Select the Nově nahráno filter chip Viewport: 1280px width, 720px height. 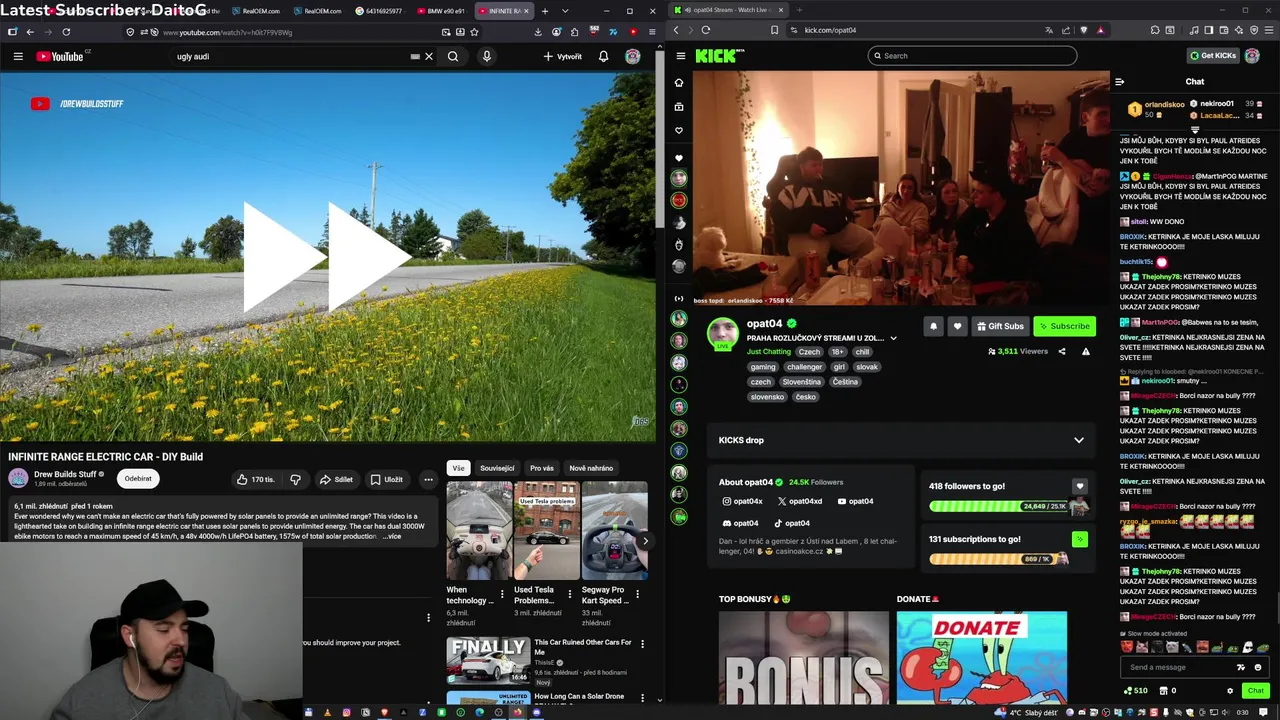[x=591, y=468]
